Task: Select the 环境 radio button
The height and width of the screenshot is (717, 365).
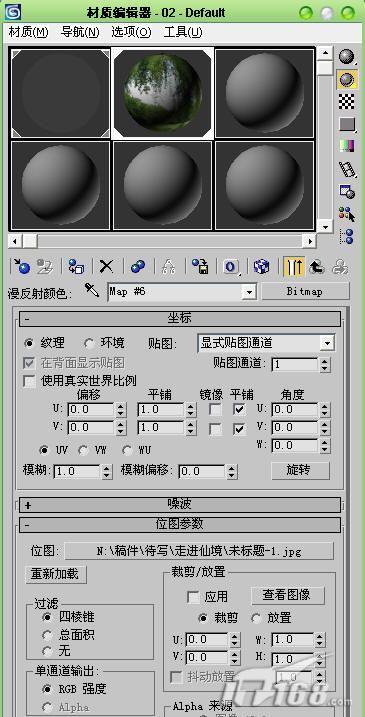Action: (89, 342)
